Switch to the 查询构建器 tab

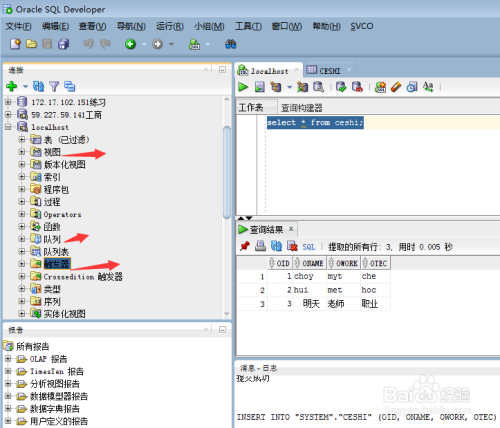(302, 108)
